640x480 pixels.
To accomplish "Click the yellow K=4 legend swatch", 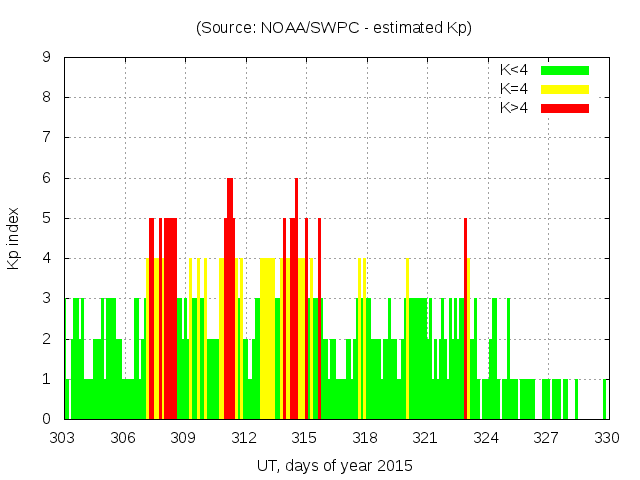I will coord(565,89).
